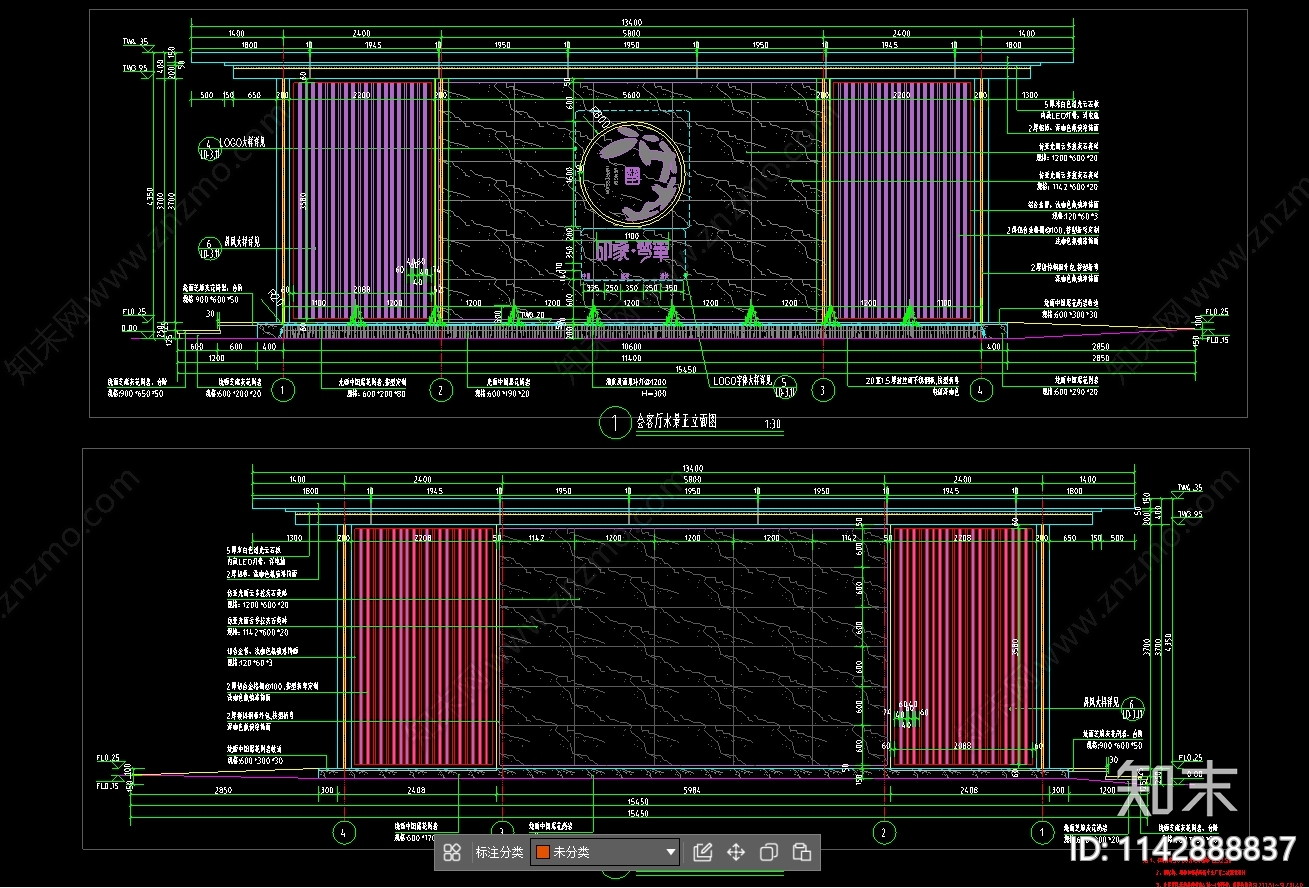Image resolution: width=1309 pixels, height=888 pixels.
Task: Click the paste clipboard icon
Action: (x=801, y=852)
